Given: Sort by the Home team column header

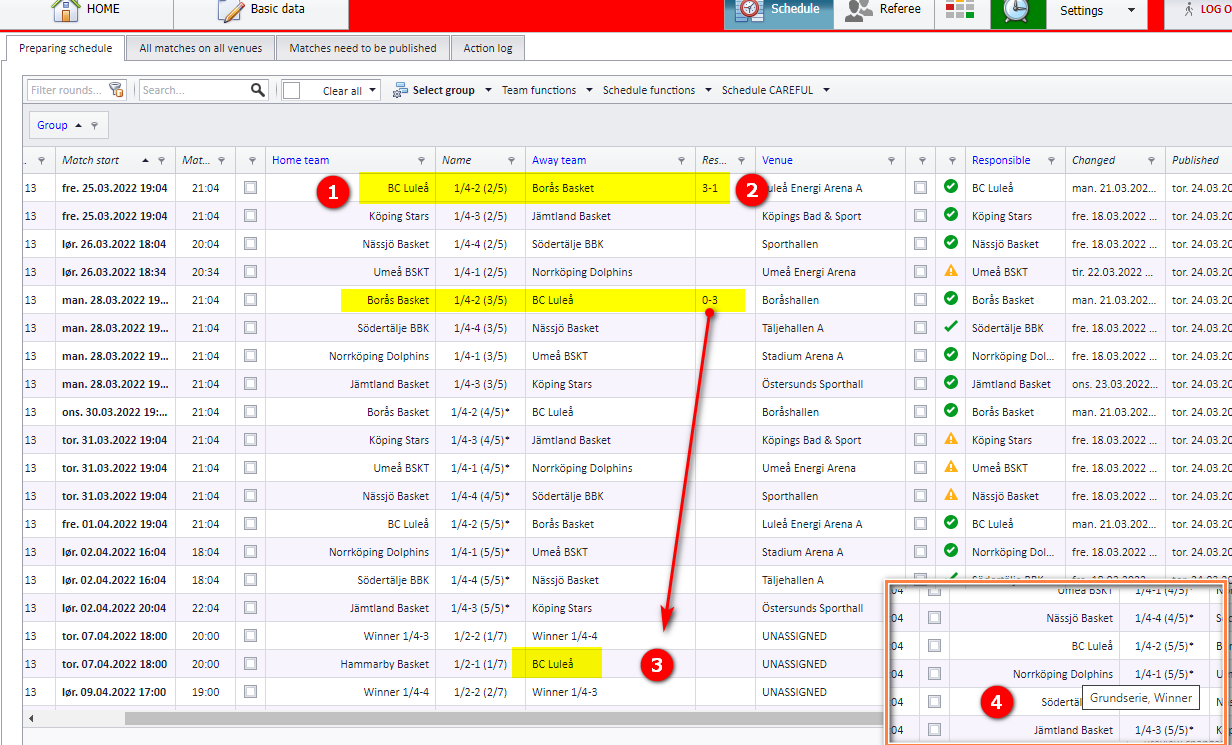Looking at the screenshot, I should tap(300, 160).
